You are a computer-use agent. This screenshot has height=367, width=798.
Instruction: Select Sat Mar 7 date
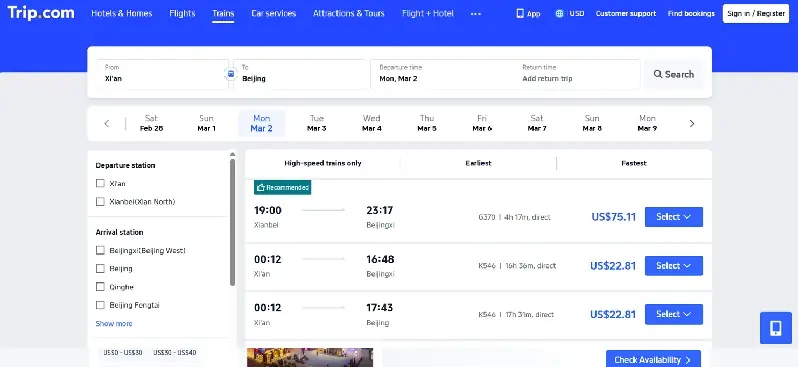coord(537,123)
